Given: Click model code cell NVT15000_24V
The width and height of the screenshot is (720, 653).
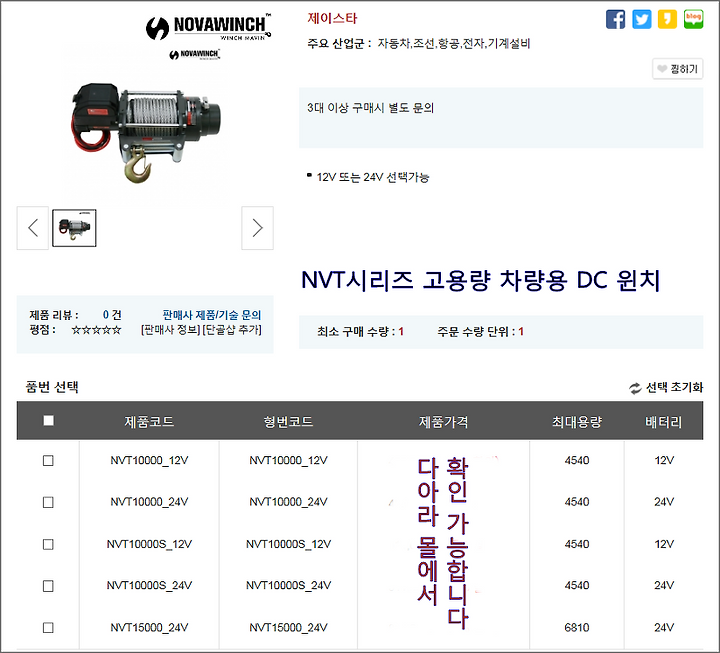Looking at the screenshot, I should tap(288, 628).
